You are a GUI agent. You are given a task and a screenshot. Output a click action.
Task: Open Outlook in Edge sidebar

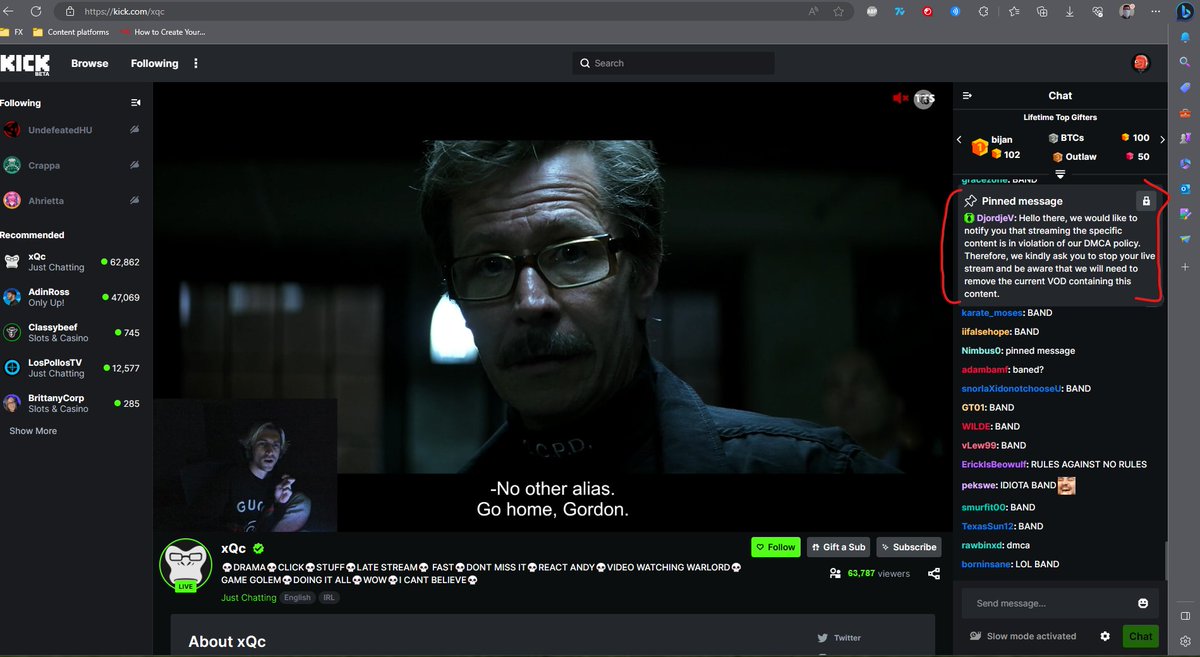1185,188
